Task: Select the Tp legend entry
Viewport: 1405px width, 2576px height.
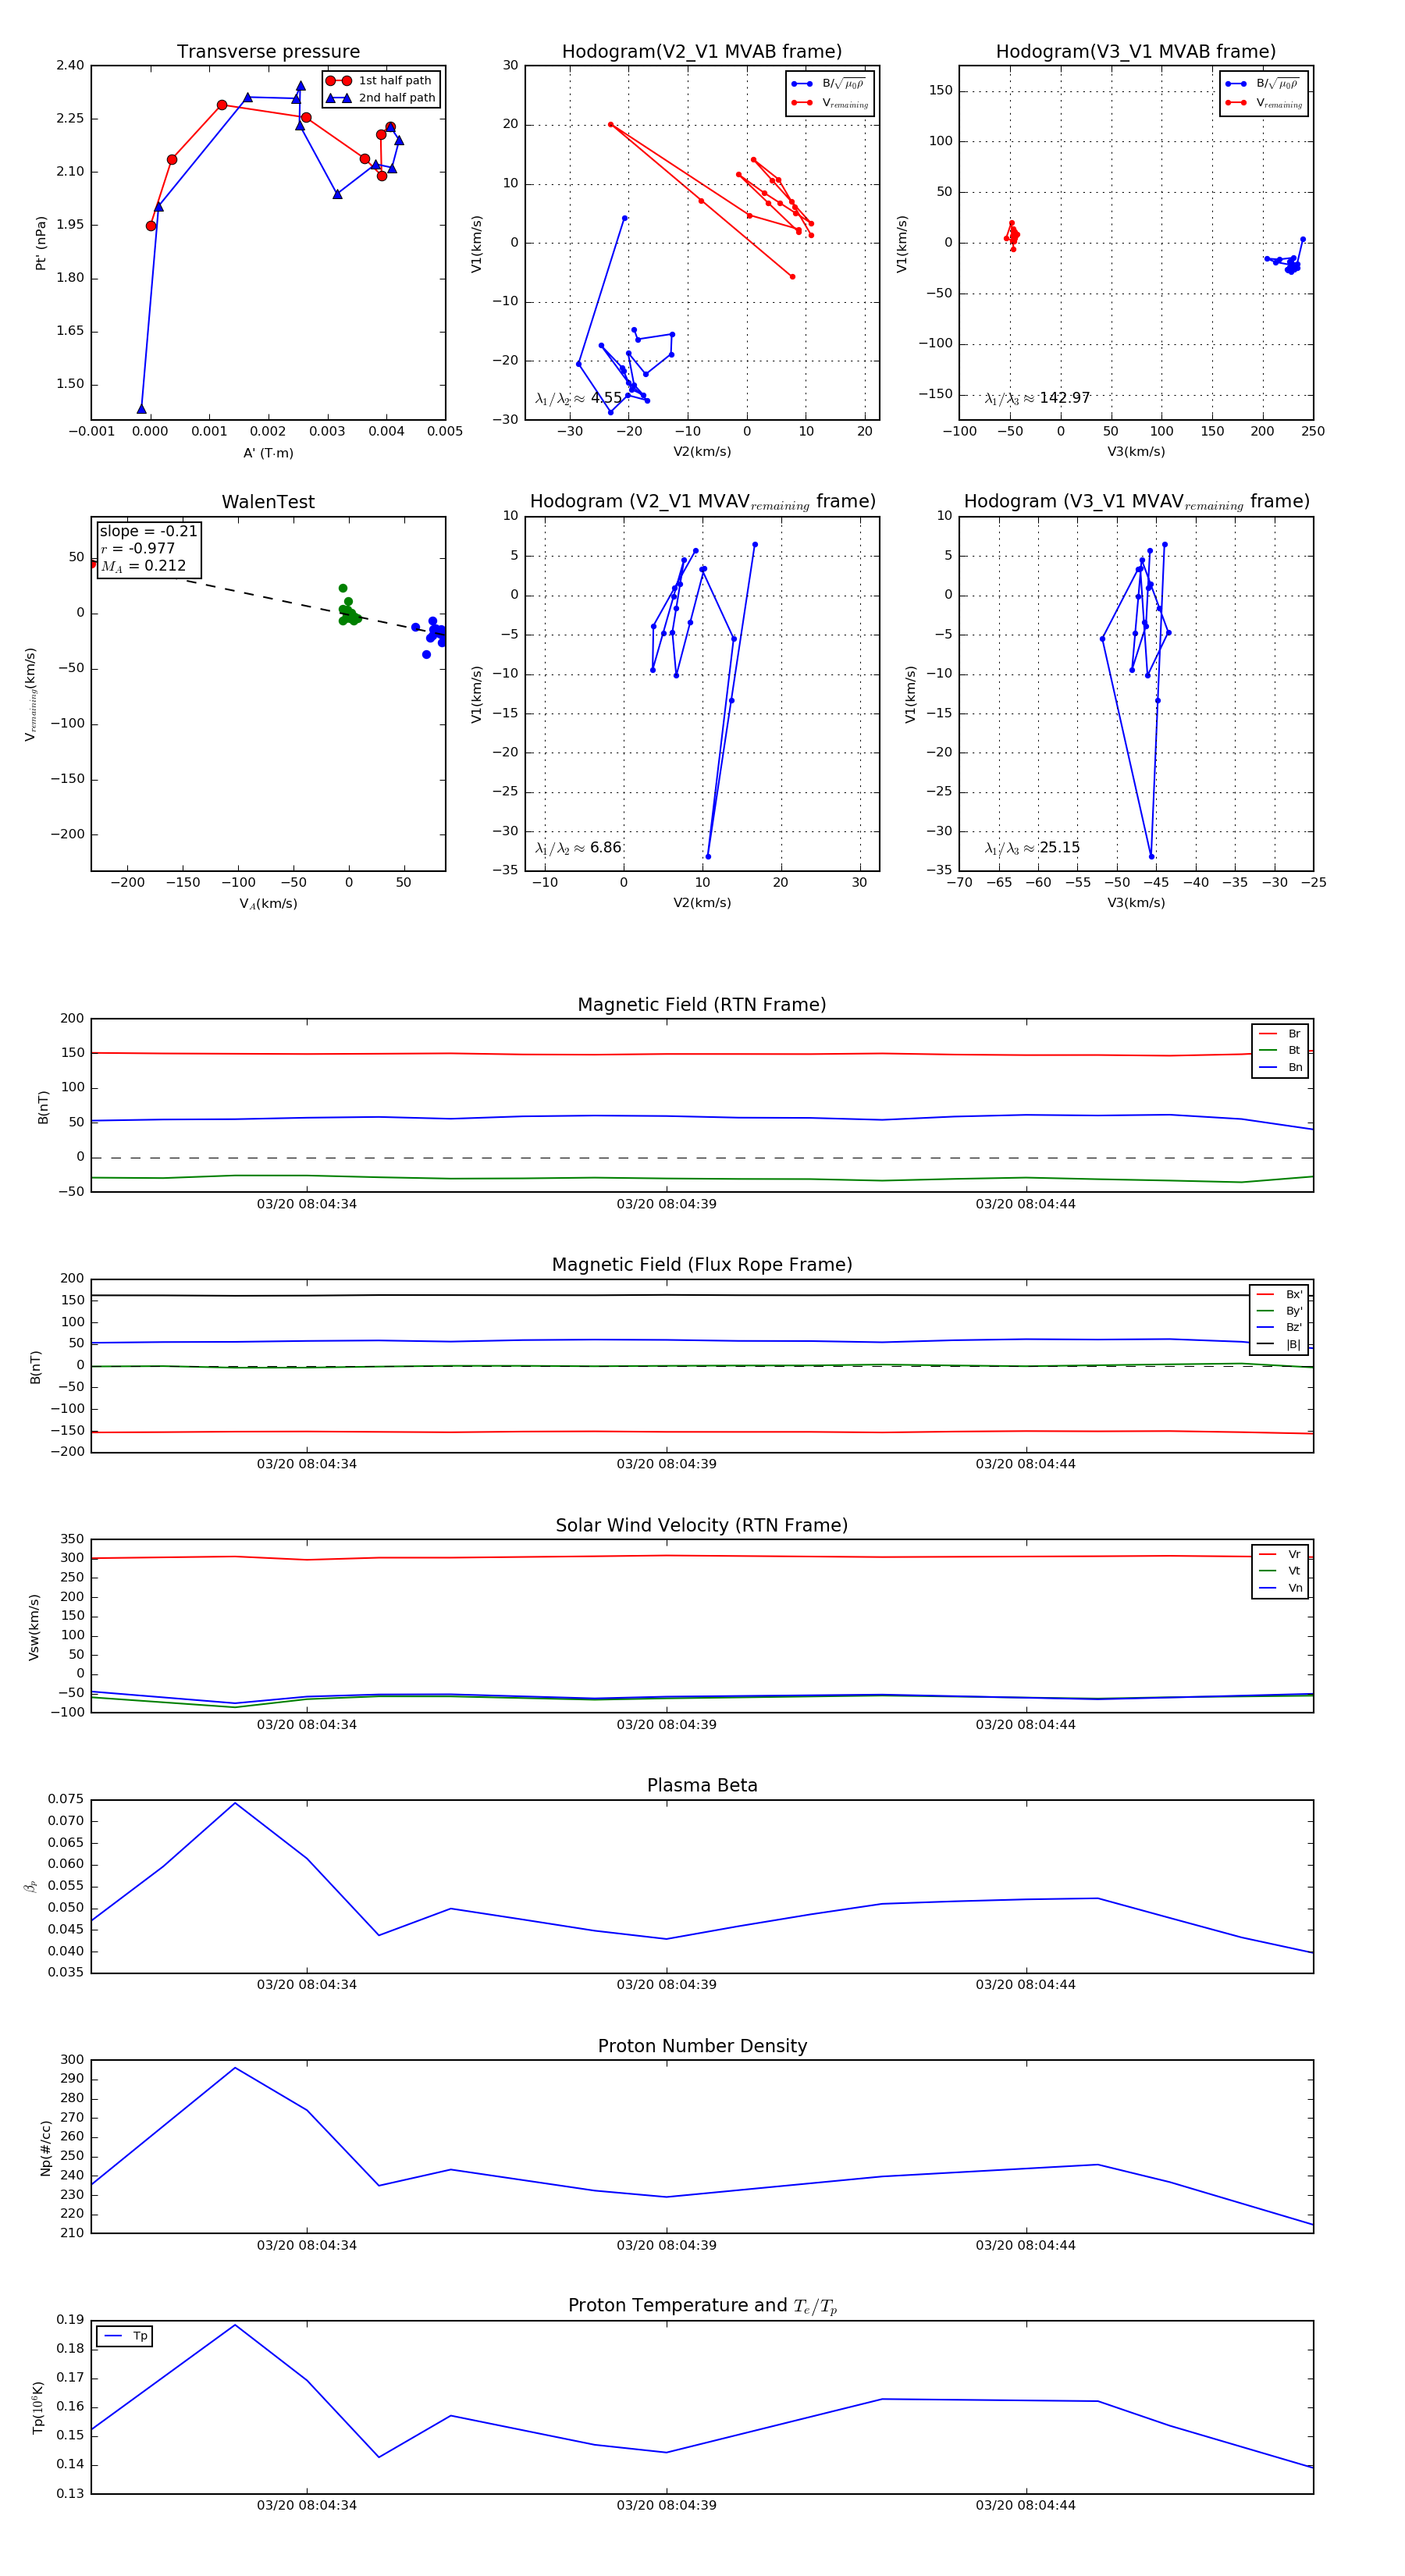Action: coord(125,2336)
